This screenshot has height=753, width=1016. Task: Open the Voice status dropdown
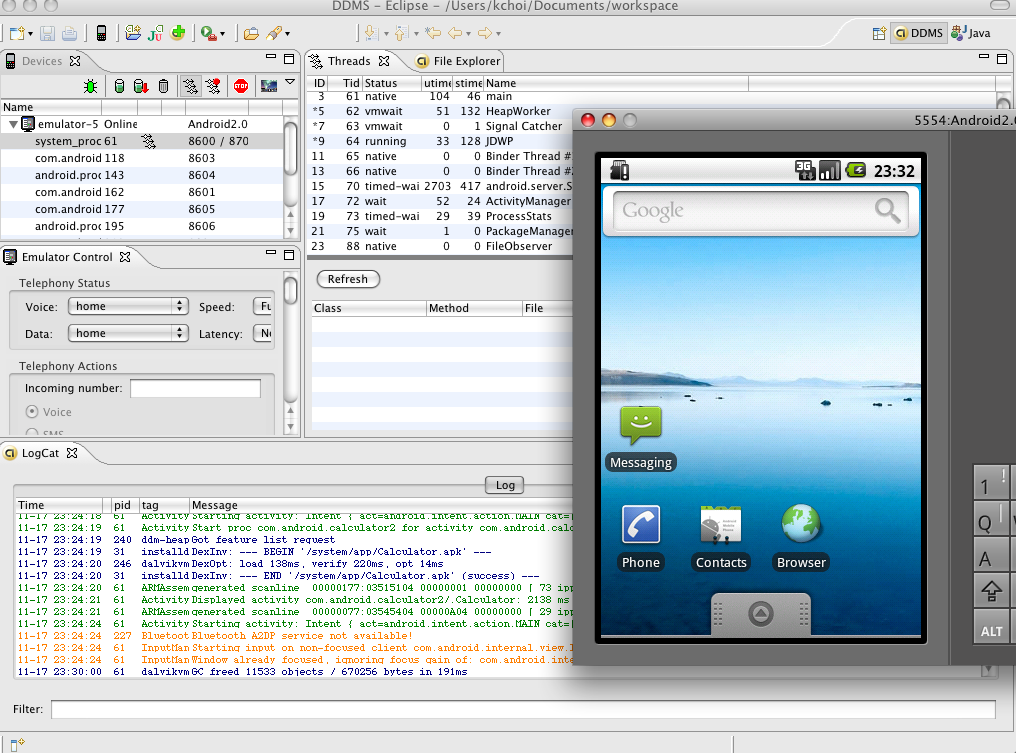[128, 307]
